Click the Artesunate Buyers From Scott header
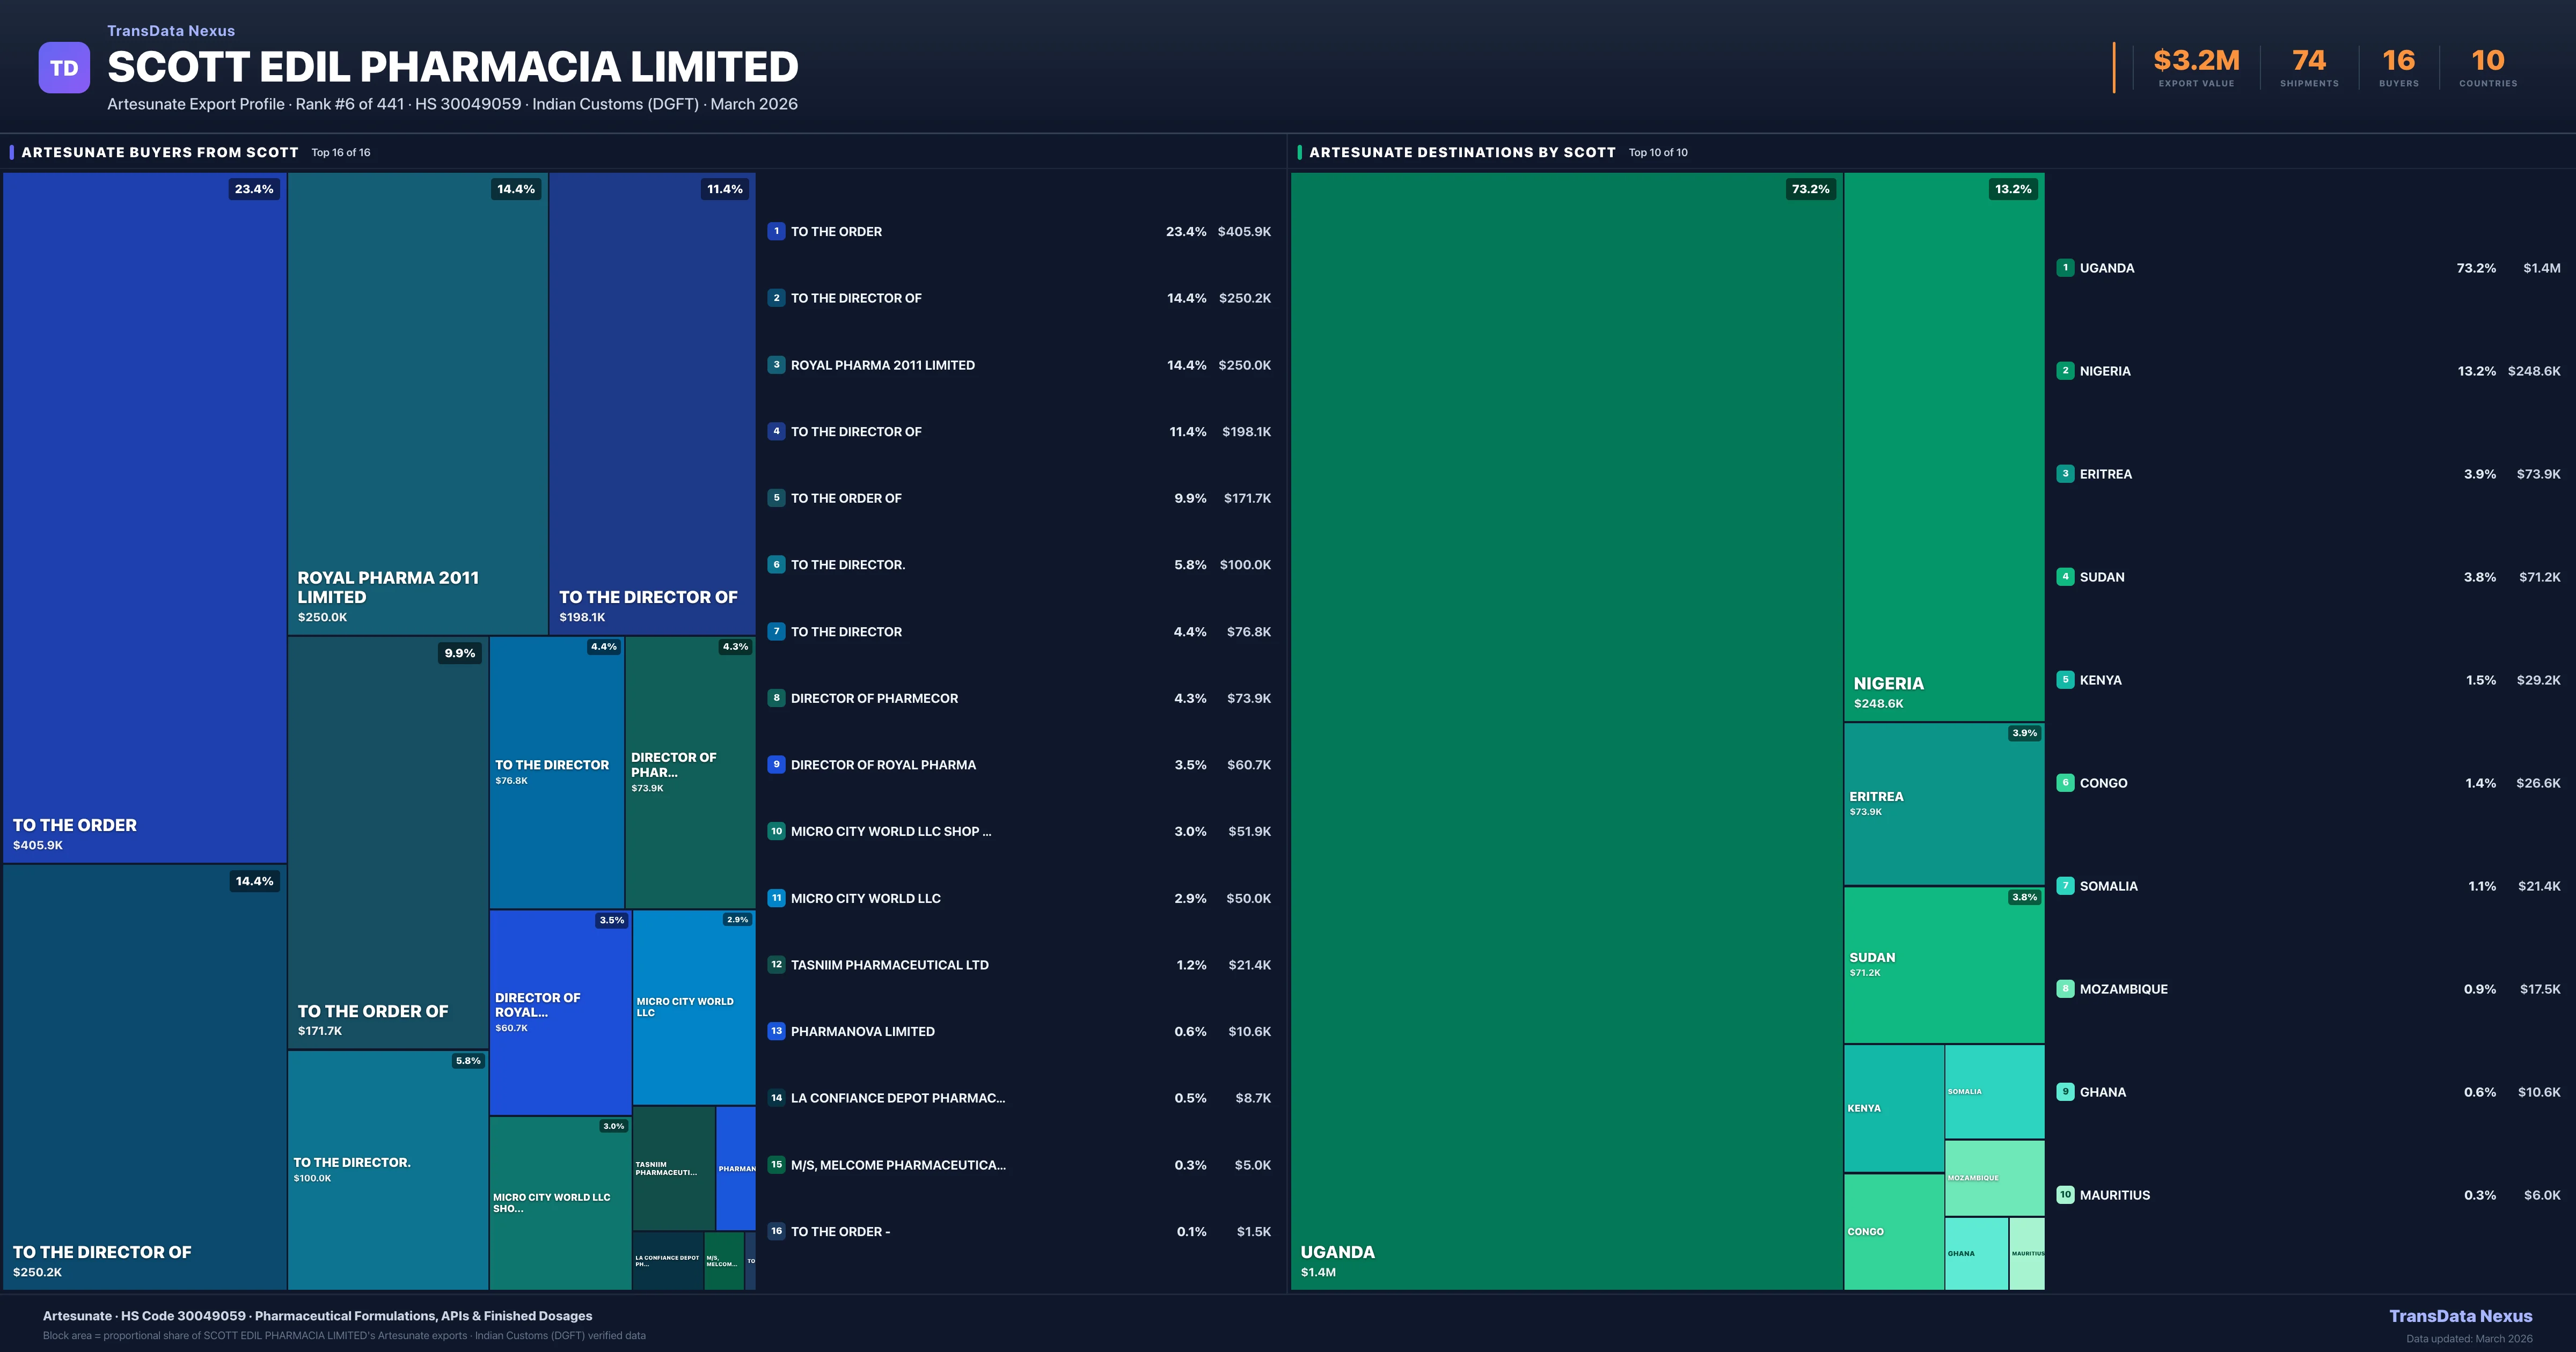 (x=160, y=152)
